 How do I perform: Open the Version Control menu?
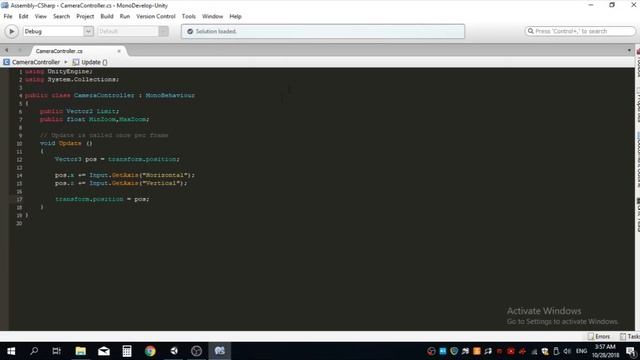click(x=156, y=16)
